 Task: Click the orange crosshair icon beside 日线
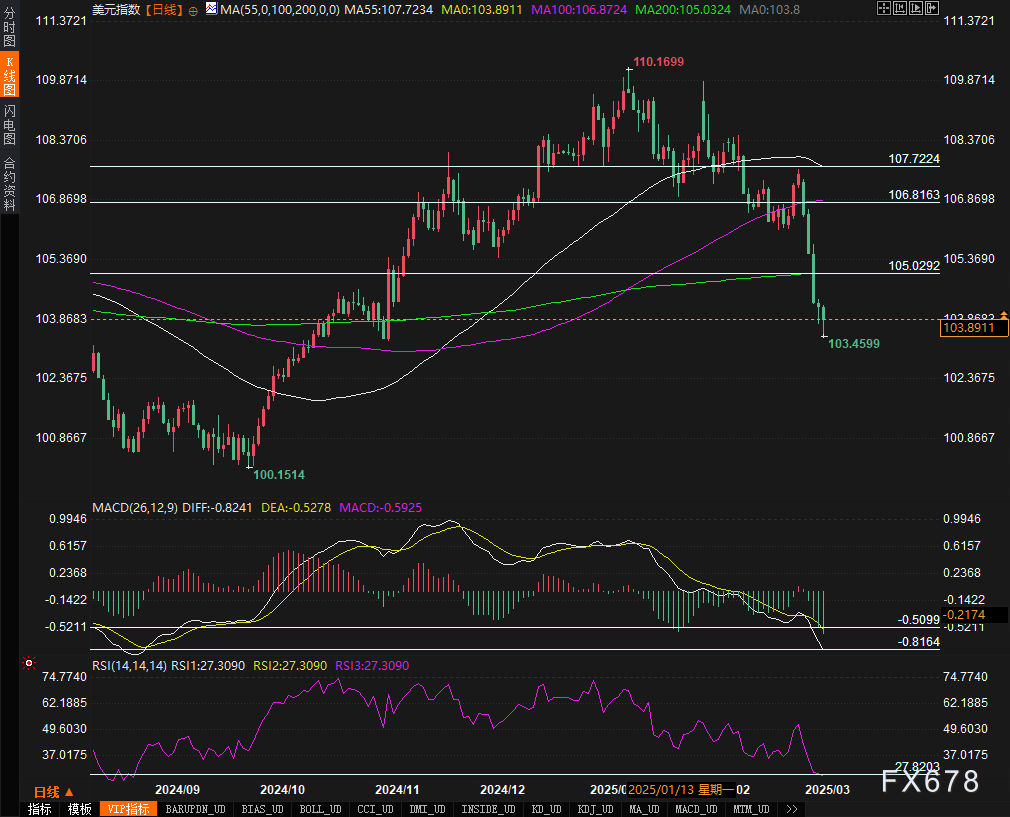tap(193, 9)
